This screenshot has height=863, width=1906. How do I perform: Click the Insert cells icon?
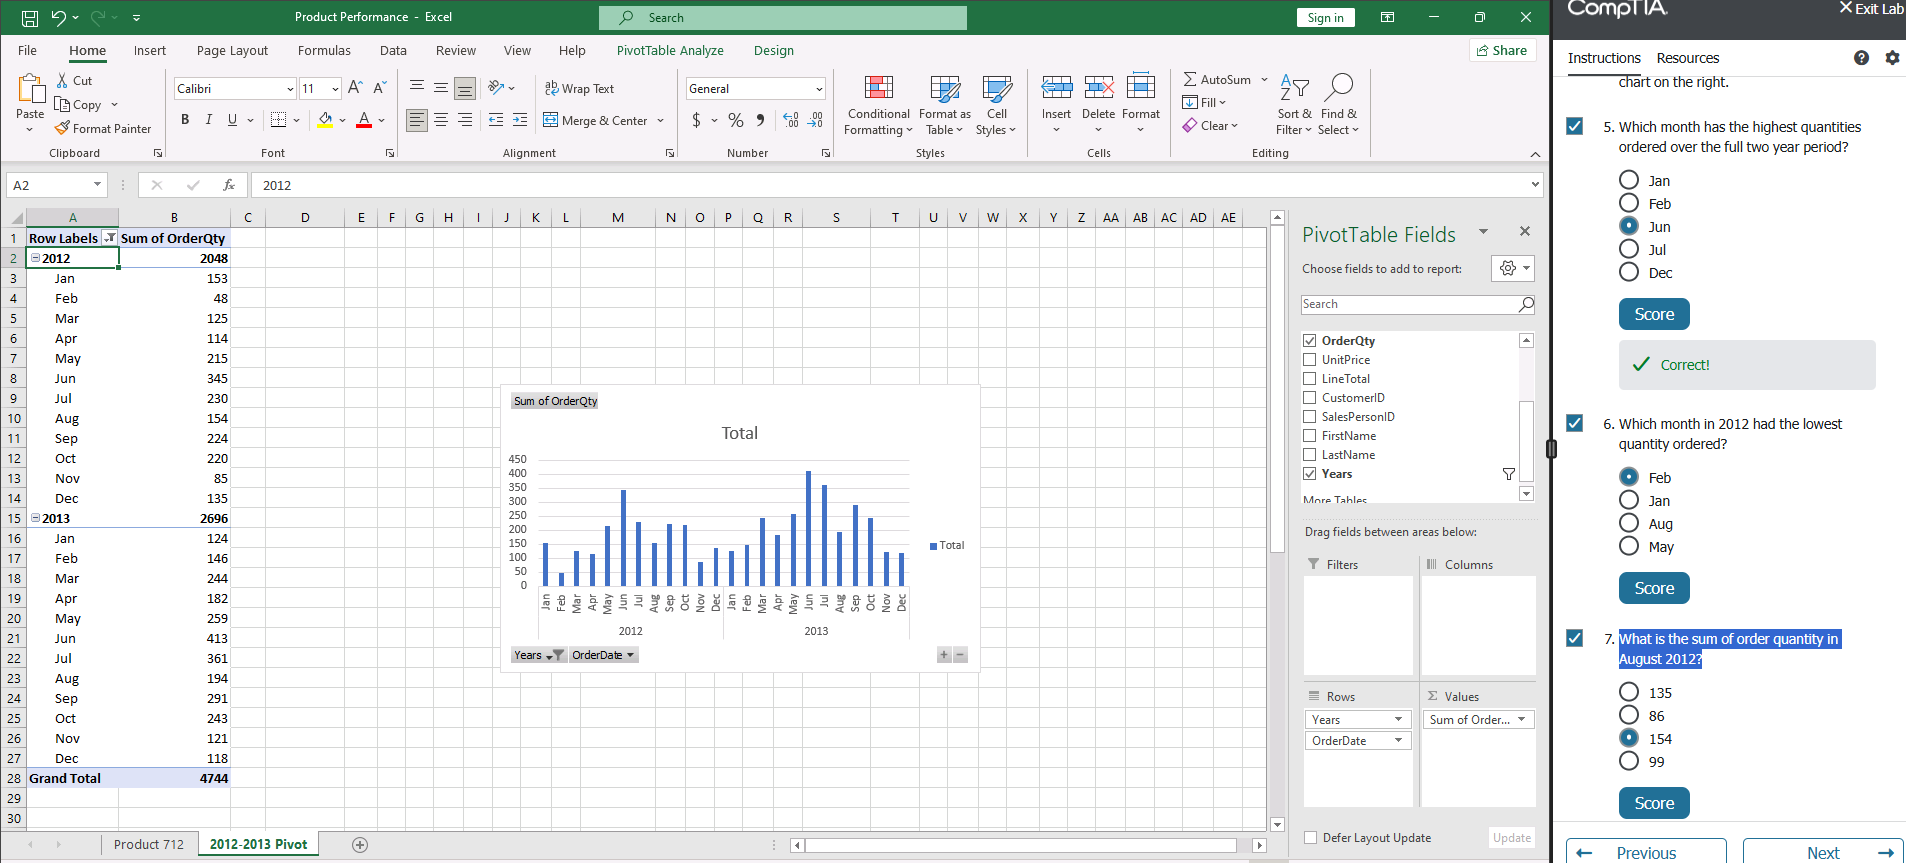tap(1057, 88)
